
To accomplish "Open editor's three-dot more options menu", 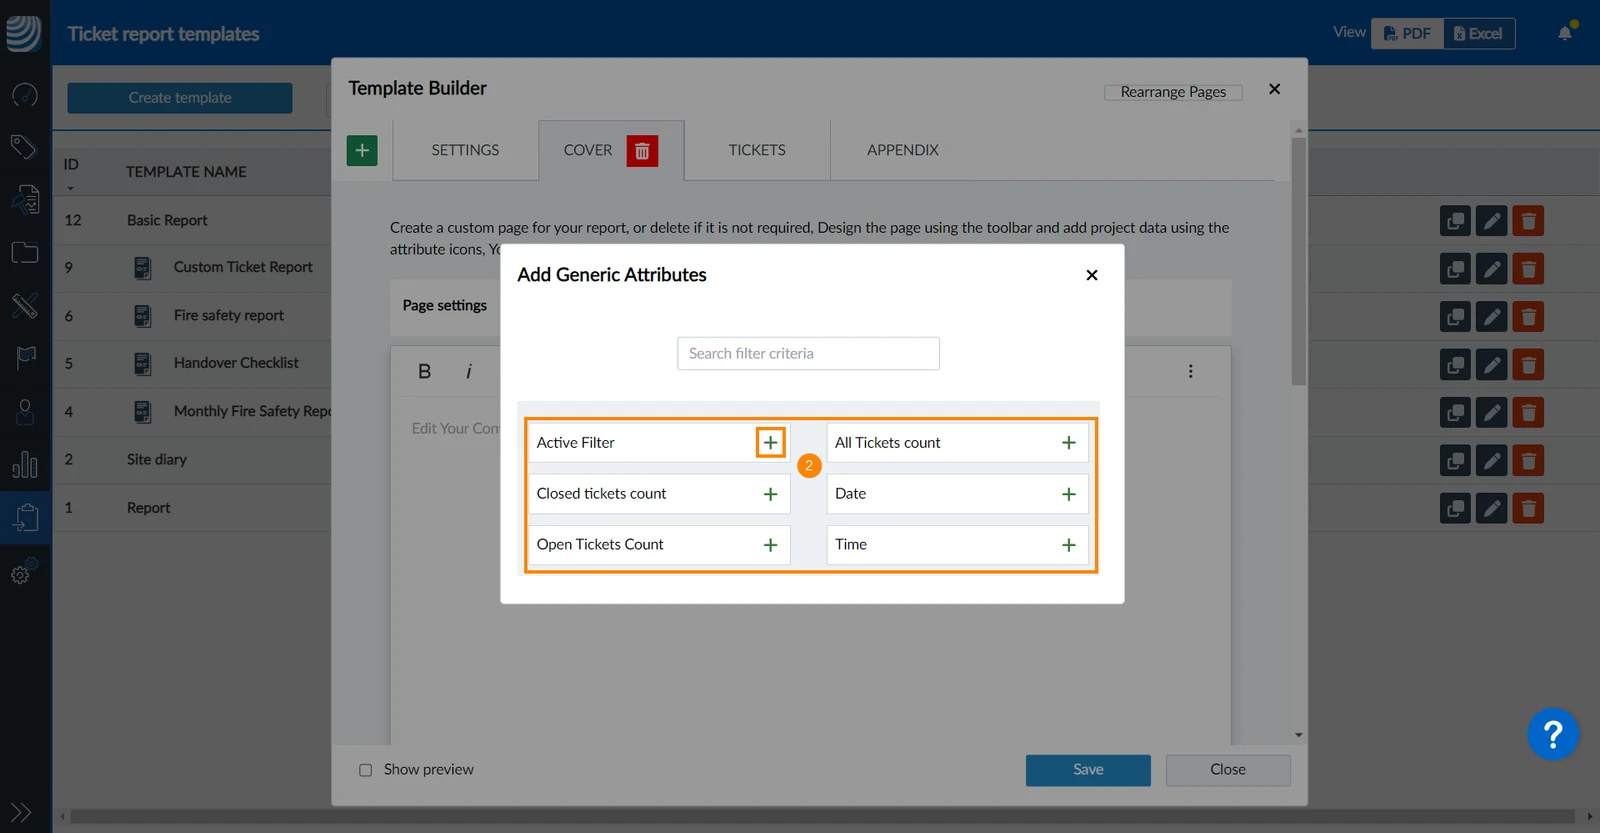I will tap(1190, 371).
